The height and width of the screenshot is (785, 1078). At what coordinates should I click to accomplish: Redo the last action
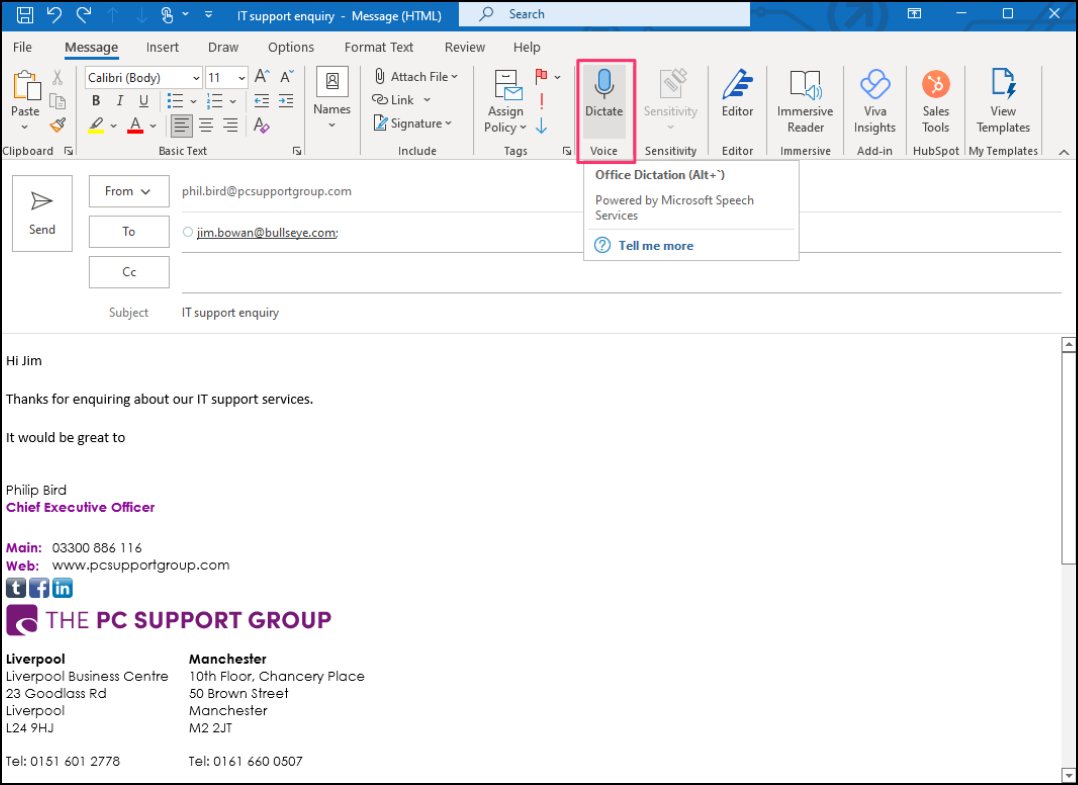click(x=83, y=14)
